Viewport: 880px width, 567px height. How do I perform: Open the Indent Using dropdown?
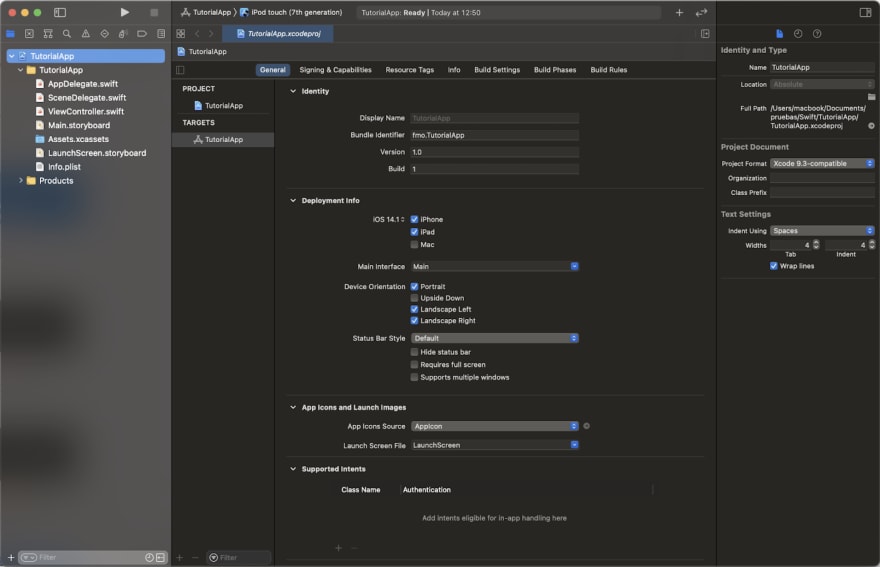point(822,231)
